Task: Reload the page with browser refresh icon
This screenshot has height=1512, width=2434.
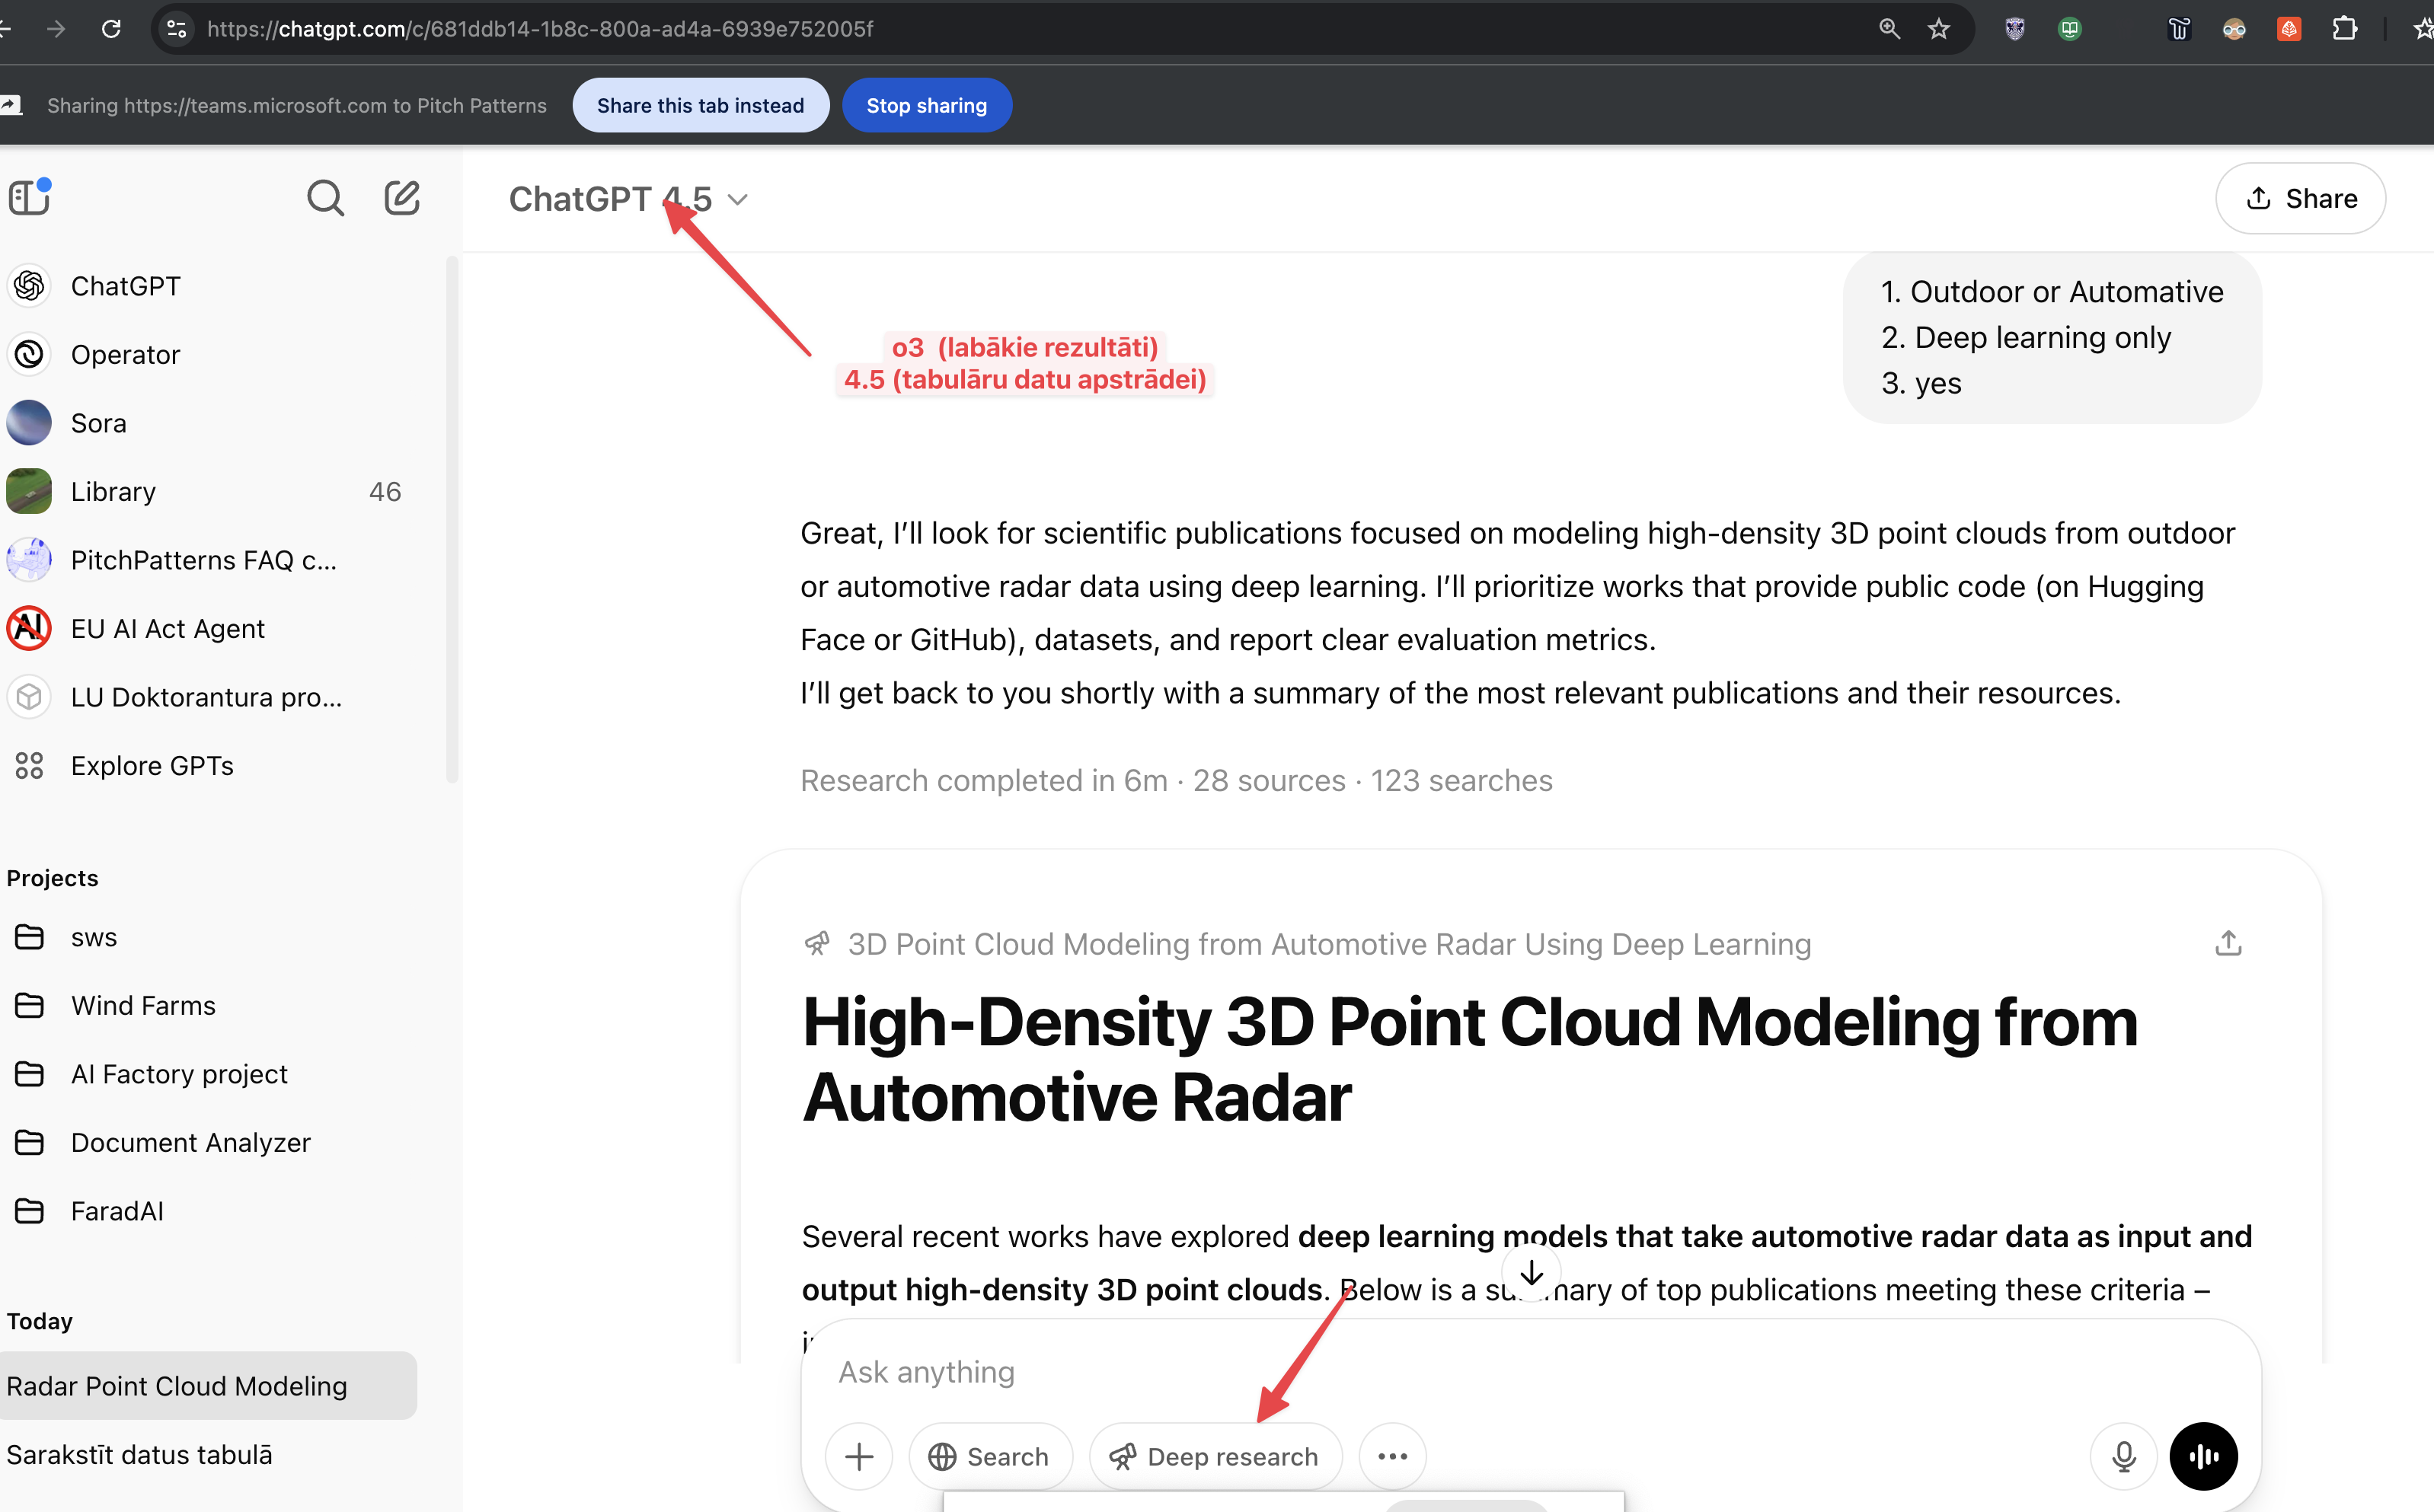Action: tap(111, 29)
